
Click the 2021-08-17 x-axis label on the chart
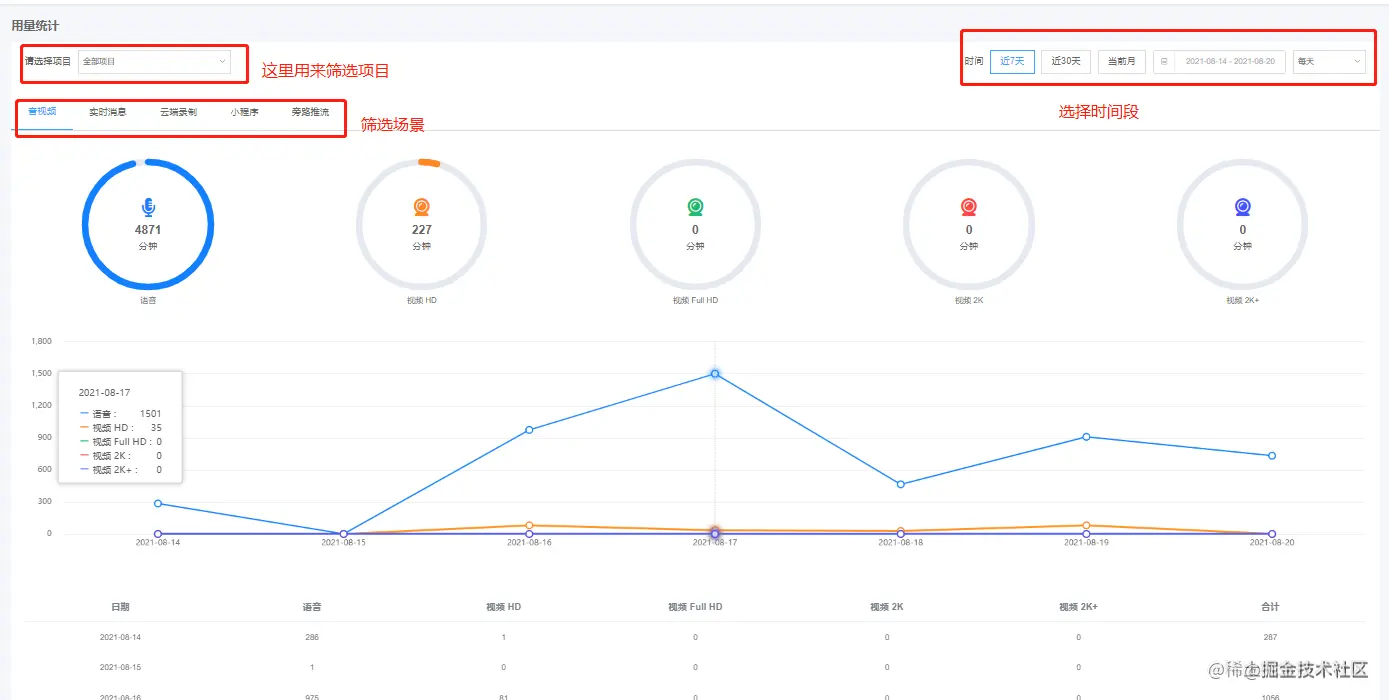[715, 543]
